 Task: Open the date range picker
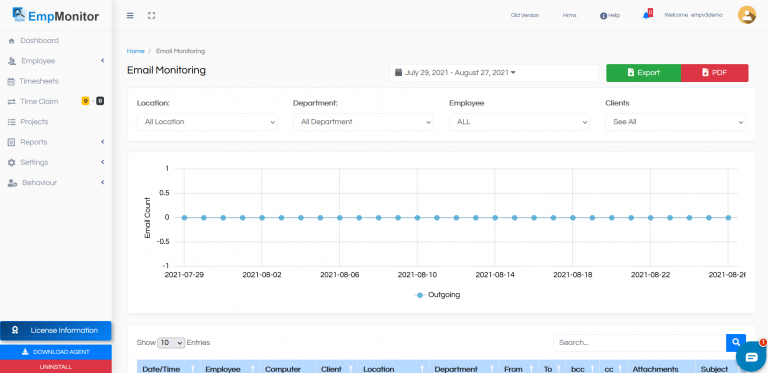tap(494, 73)
